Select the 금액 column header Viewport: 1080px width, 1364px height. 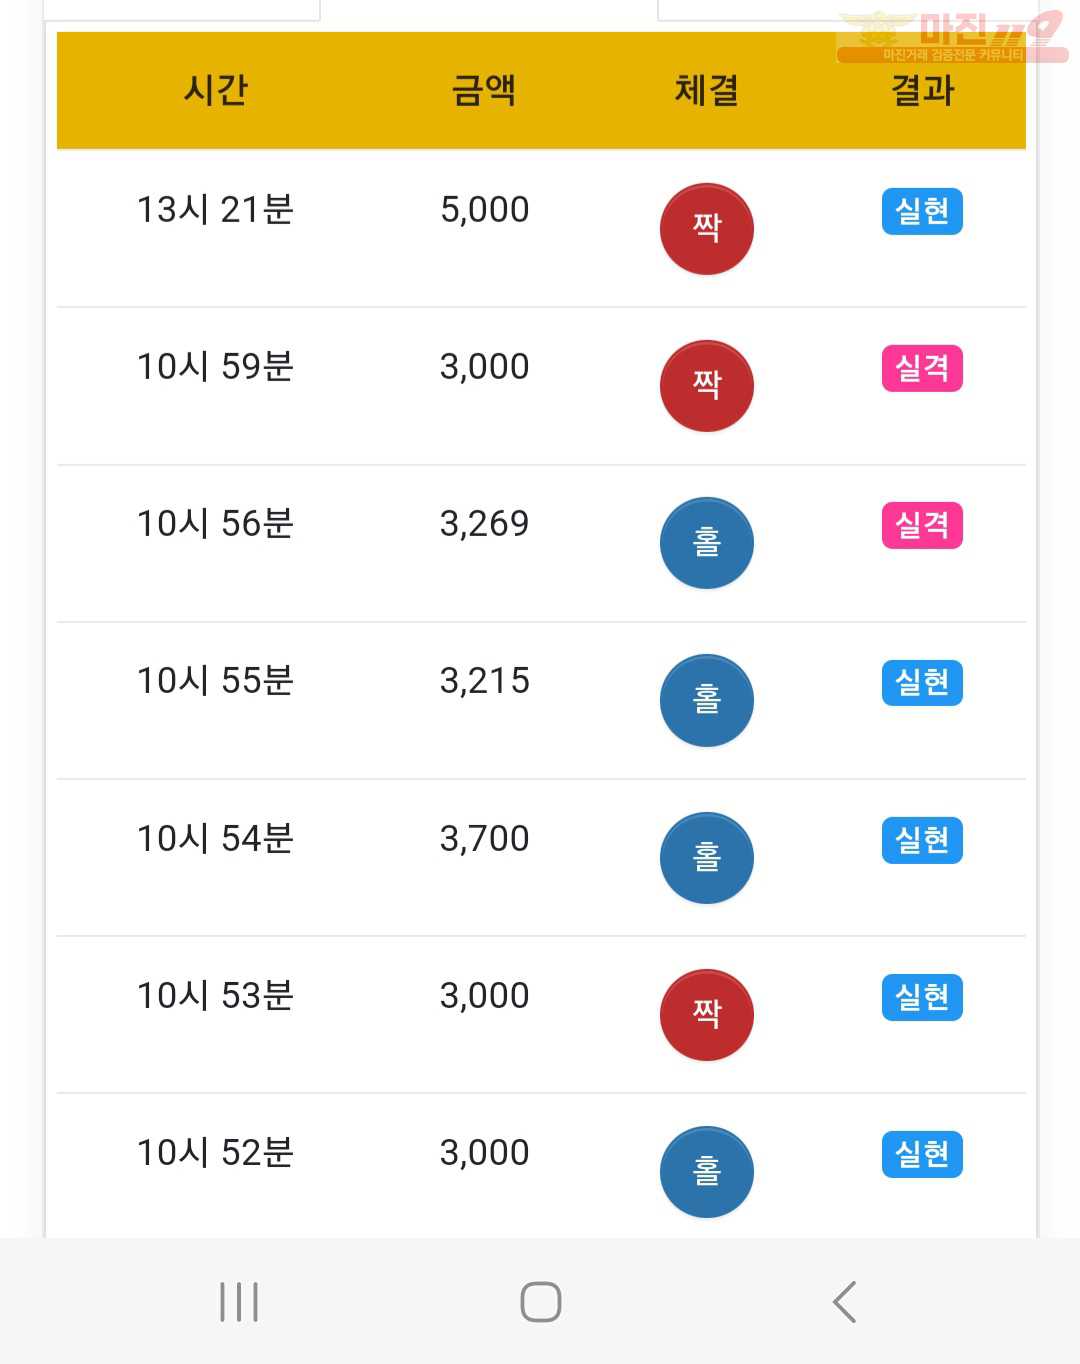[484, 90]
